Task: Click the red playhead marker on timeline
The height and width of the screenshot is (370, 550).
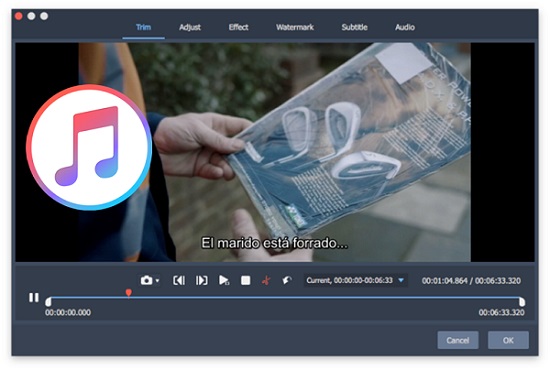Action: coord(129,292)
